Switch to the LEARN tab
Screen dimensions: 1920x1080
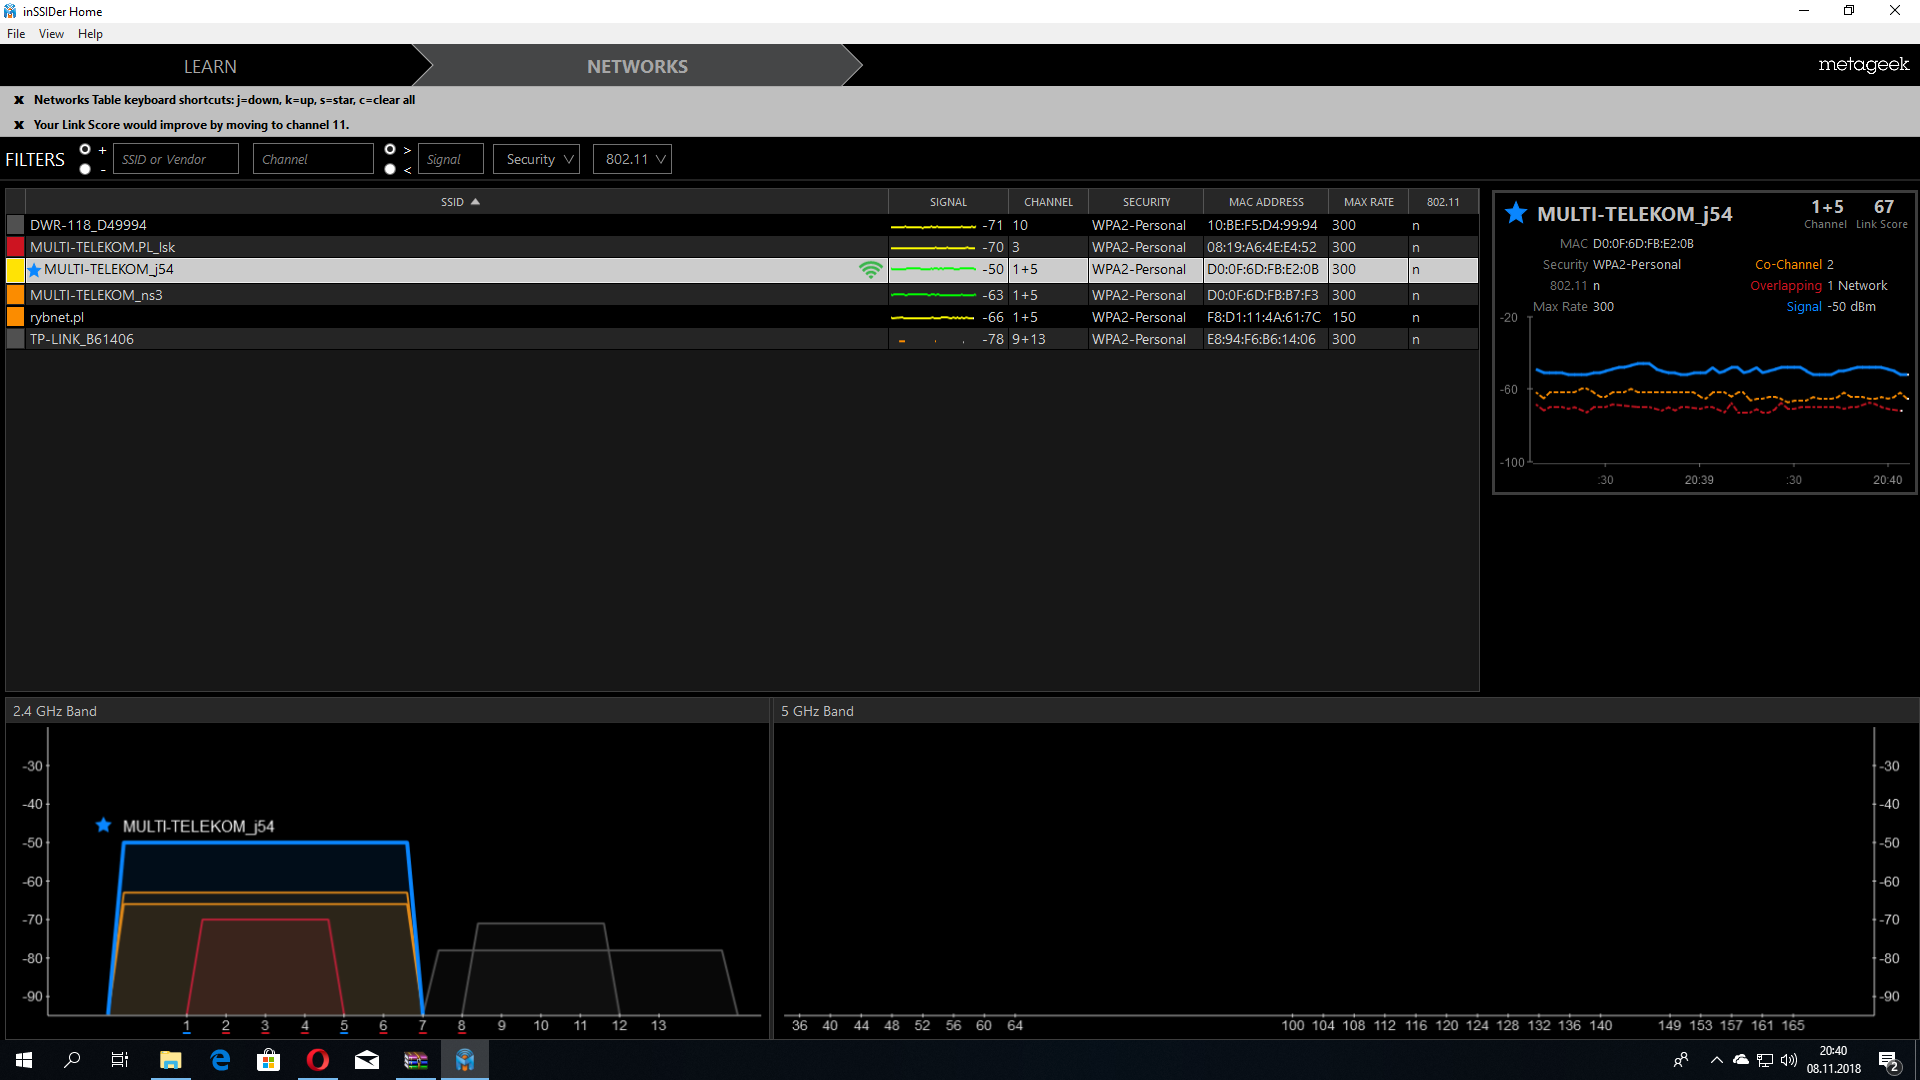click(210, 66)
